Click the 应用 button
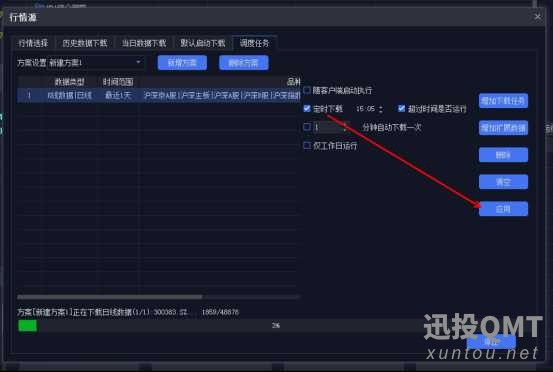The height and width of the screenshot is (372, 553). coord(503,209)
